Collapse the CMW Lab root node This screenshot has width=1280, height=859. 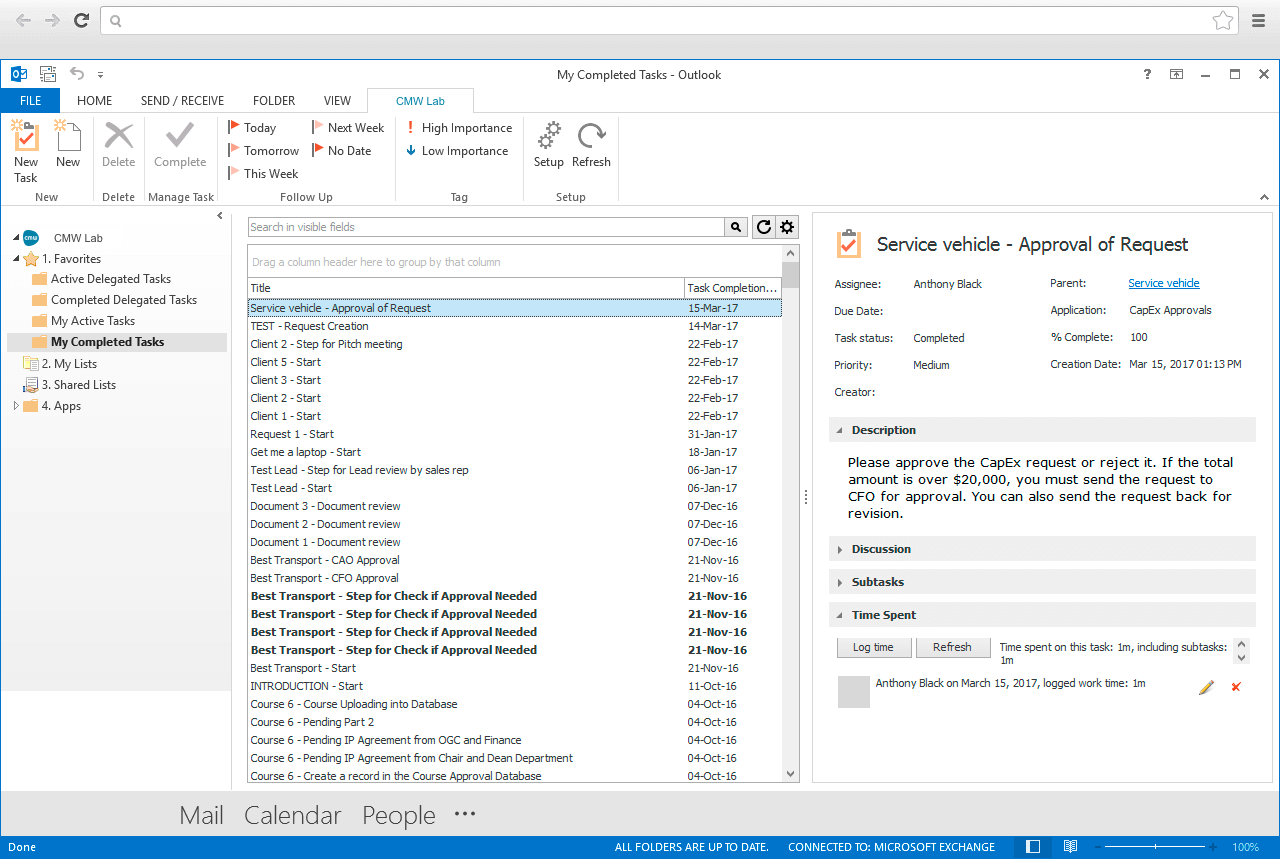tap(16, 238)
